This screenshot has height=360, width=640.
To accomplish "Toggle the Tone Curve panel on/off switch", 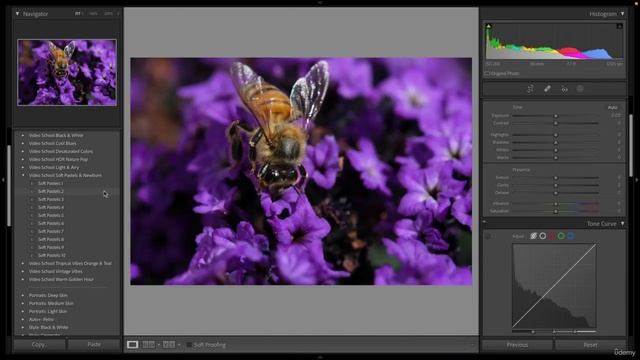I will tap(484, 222).
